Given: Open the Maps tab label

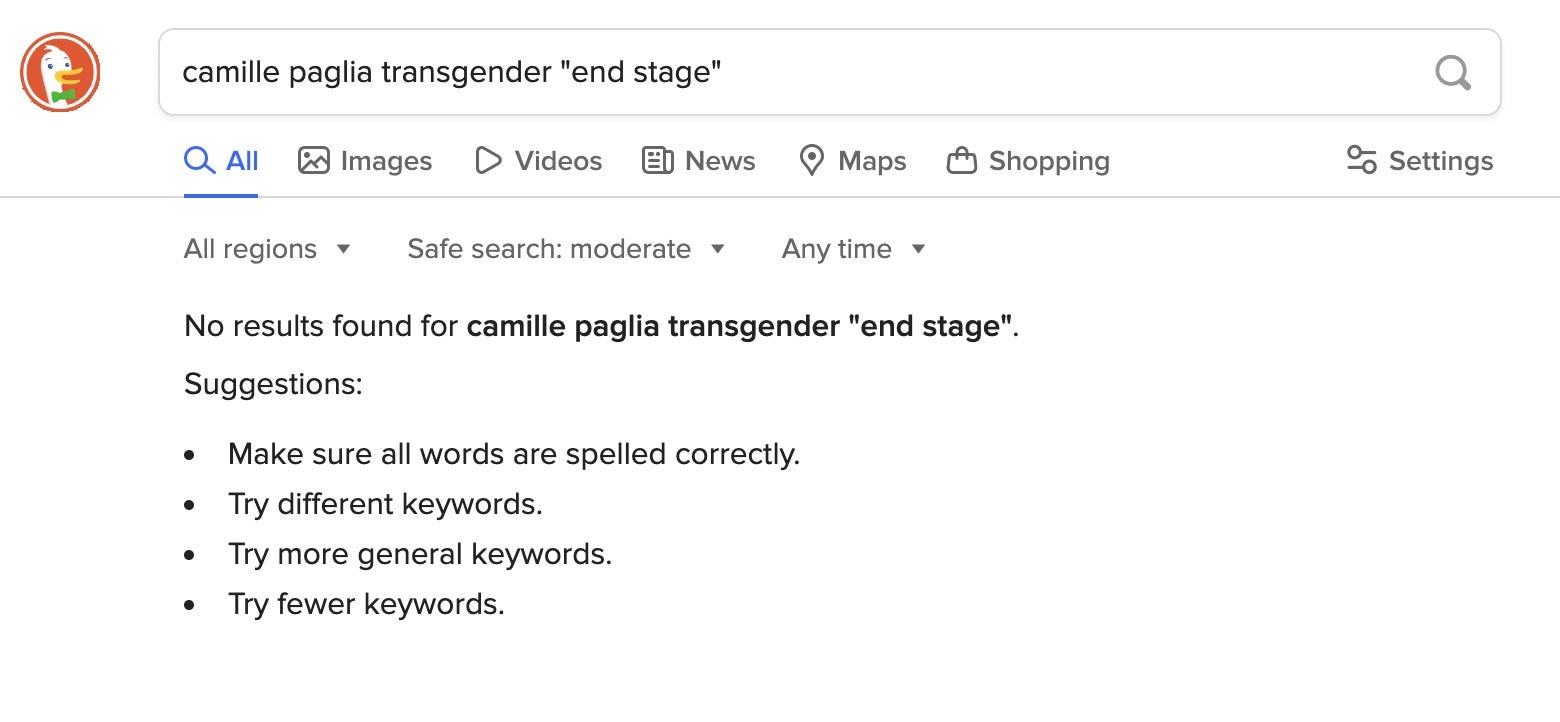Looking at the screenshot, I should tap(872, 161).
